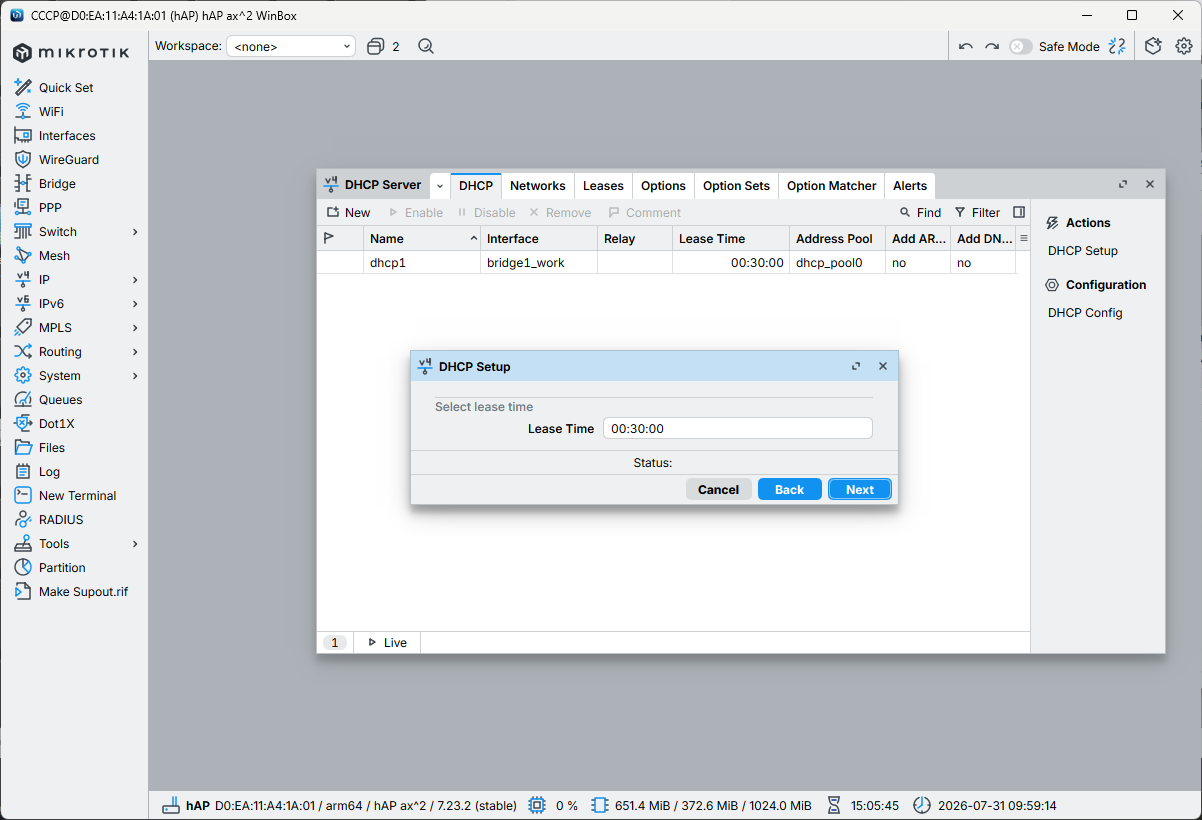Click the redo arrow in top toolbar
This screenshot has height=820, width=1202.
992,46
